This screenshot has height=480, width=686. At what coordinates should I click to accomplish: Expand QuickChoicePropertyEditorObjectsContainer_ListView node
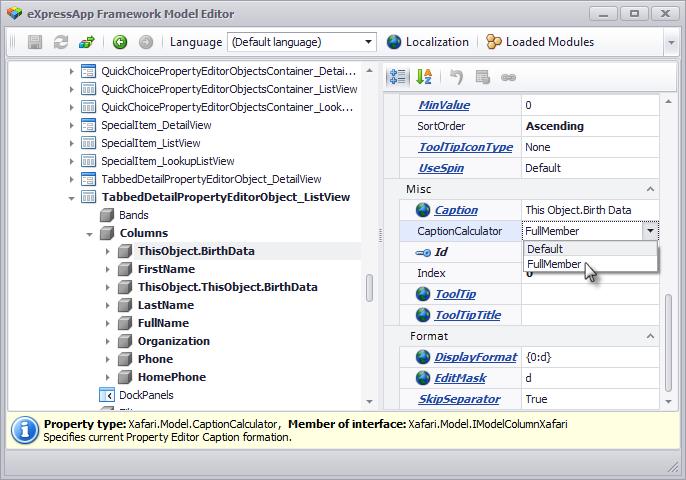point(71,89)
